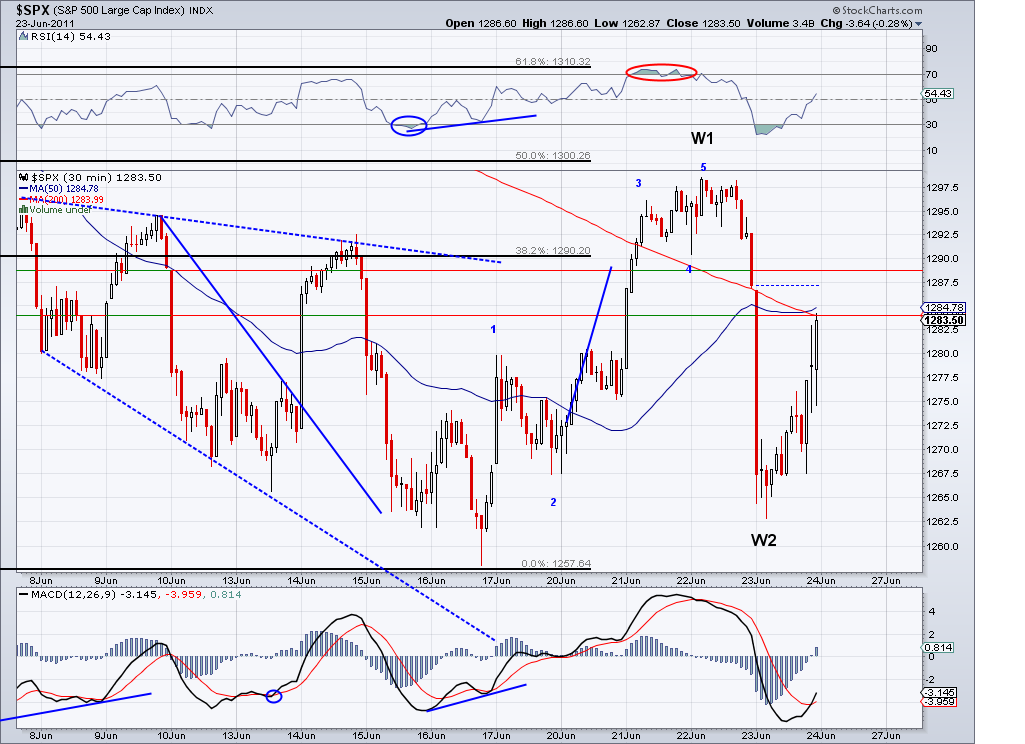This screenshot has height=744, width=1025.
Task: Click the 0.814 MACD histogram axis tag
Action: tap(938, 647)
